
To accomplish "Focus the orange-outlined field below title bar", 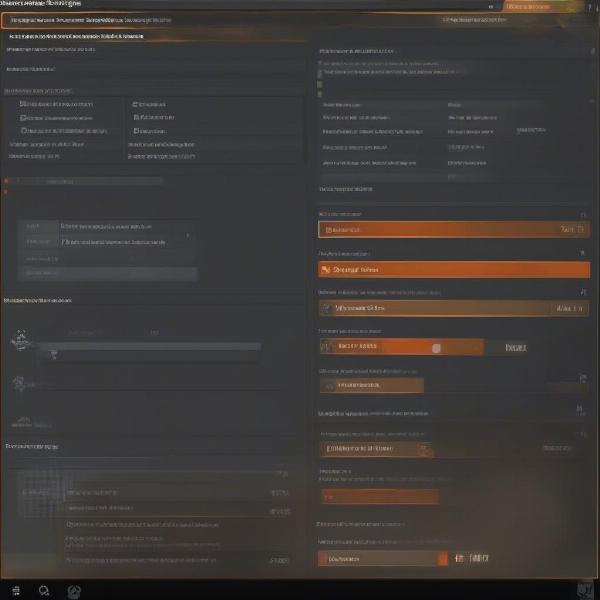I will click(153, 20).
